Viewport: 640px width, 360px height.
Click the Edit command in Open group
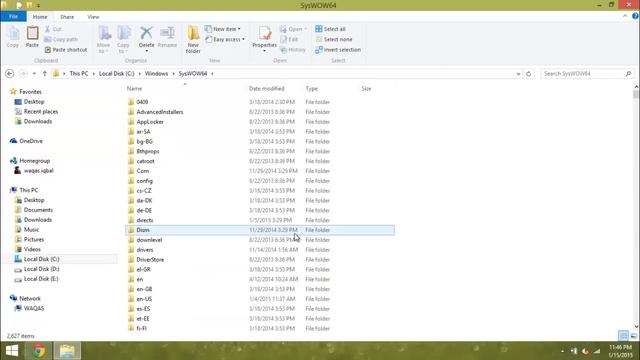(x=289, y=39)
